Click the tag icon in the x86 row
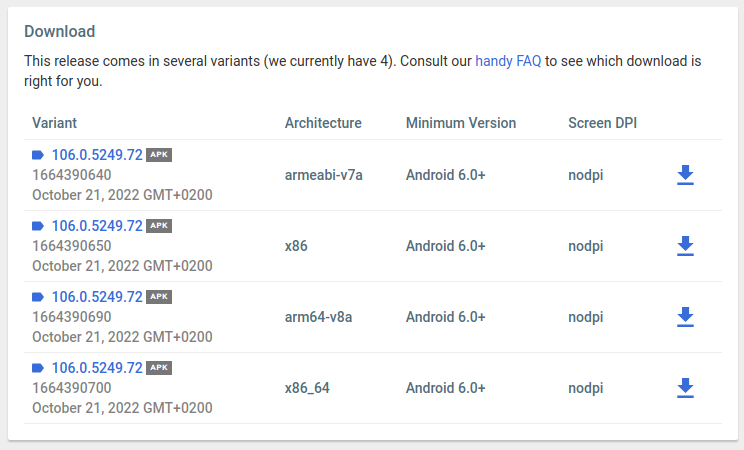 (x=38, y=226)
